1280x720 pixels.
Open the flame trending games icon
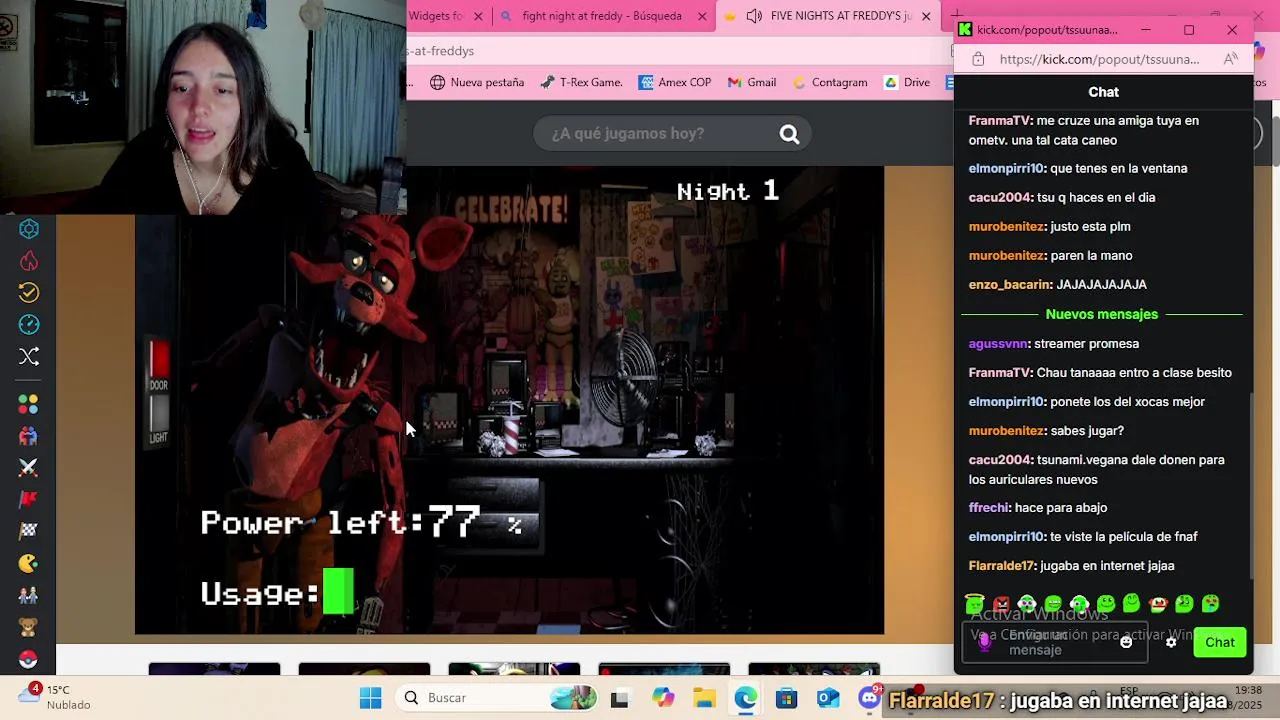pos(29,261)
